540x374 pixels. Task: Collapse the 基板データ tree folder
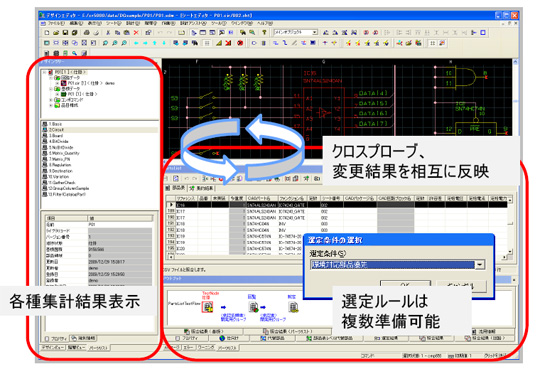(x=51, y=89)
